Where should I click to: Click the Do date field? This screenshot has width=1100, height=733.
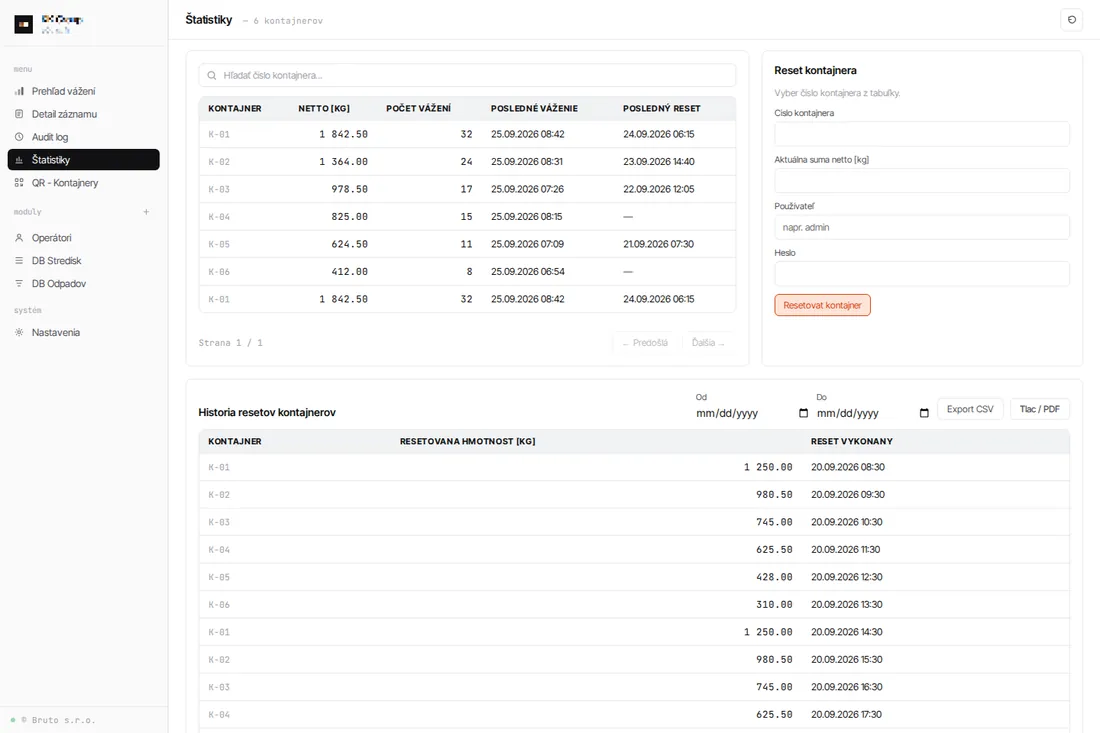[873, 413]
